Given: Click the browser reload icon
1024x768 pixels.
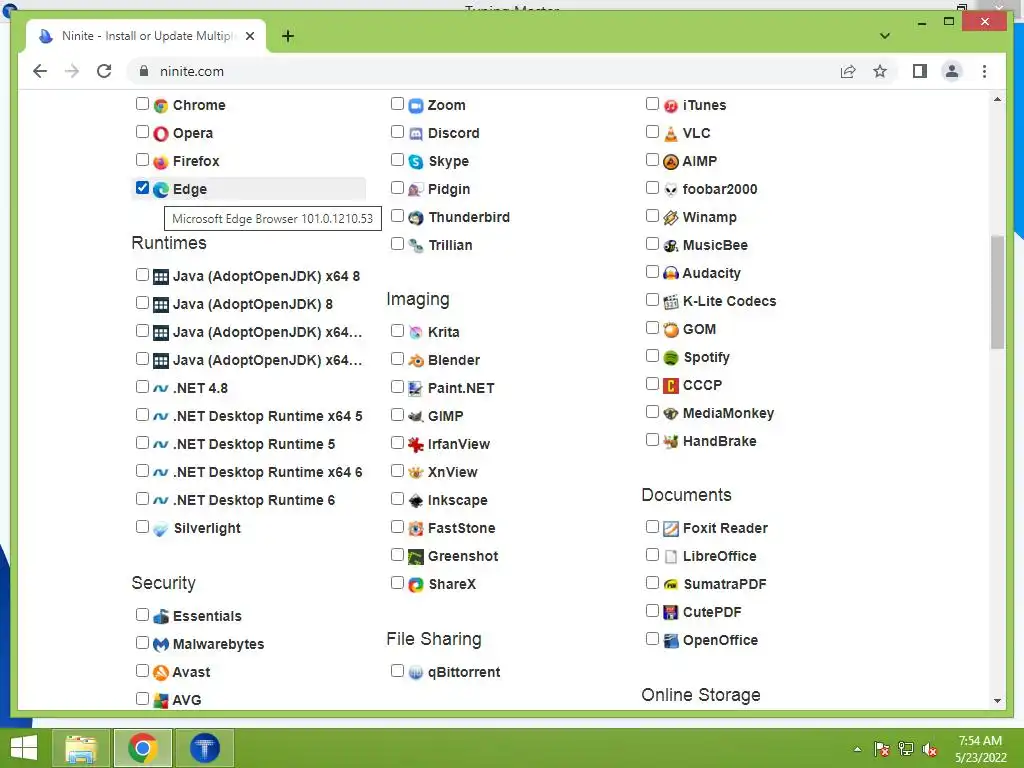Looking at the screenshot, I should tap(104, 71).
